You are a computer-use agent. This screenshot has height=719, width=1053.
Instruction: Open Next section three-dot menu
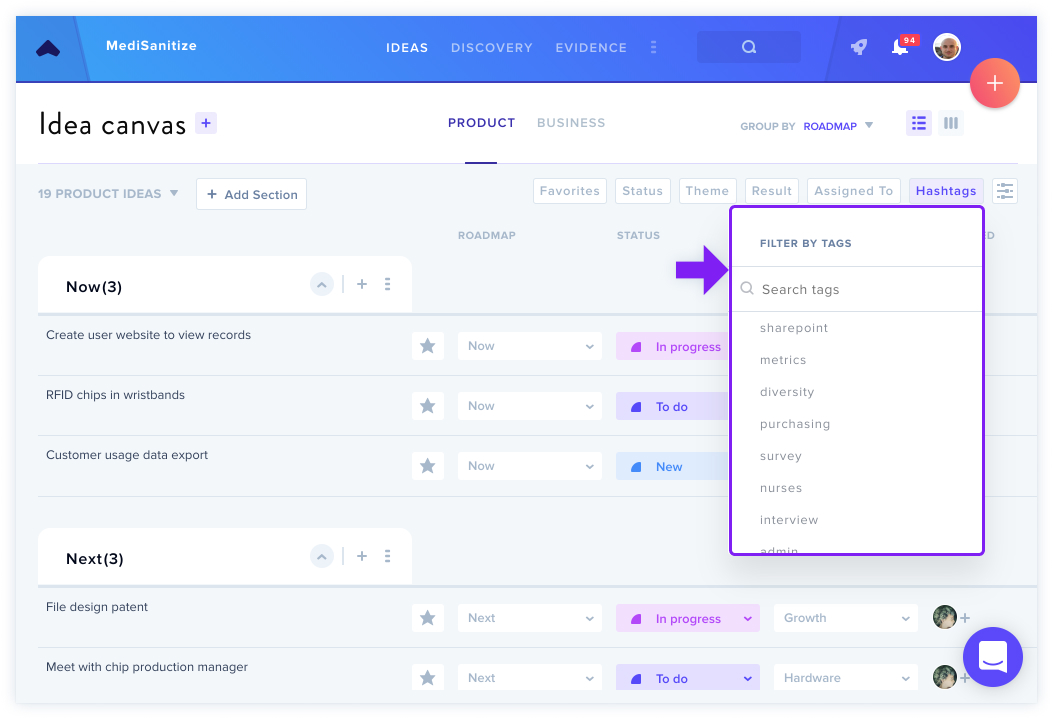point(387,557)
